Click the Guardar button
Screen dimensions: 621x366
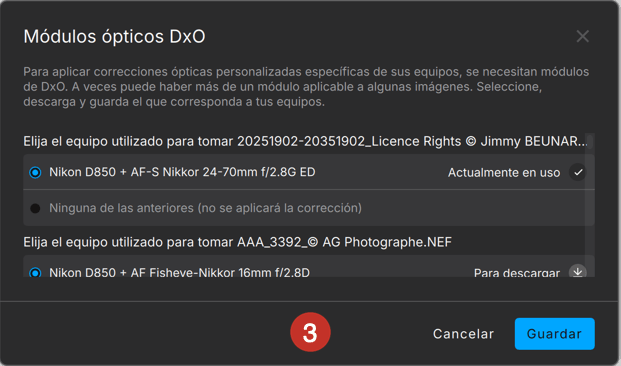coord(554,334)
